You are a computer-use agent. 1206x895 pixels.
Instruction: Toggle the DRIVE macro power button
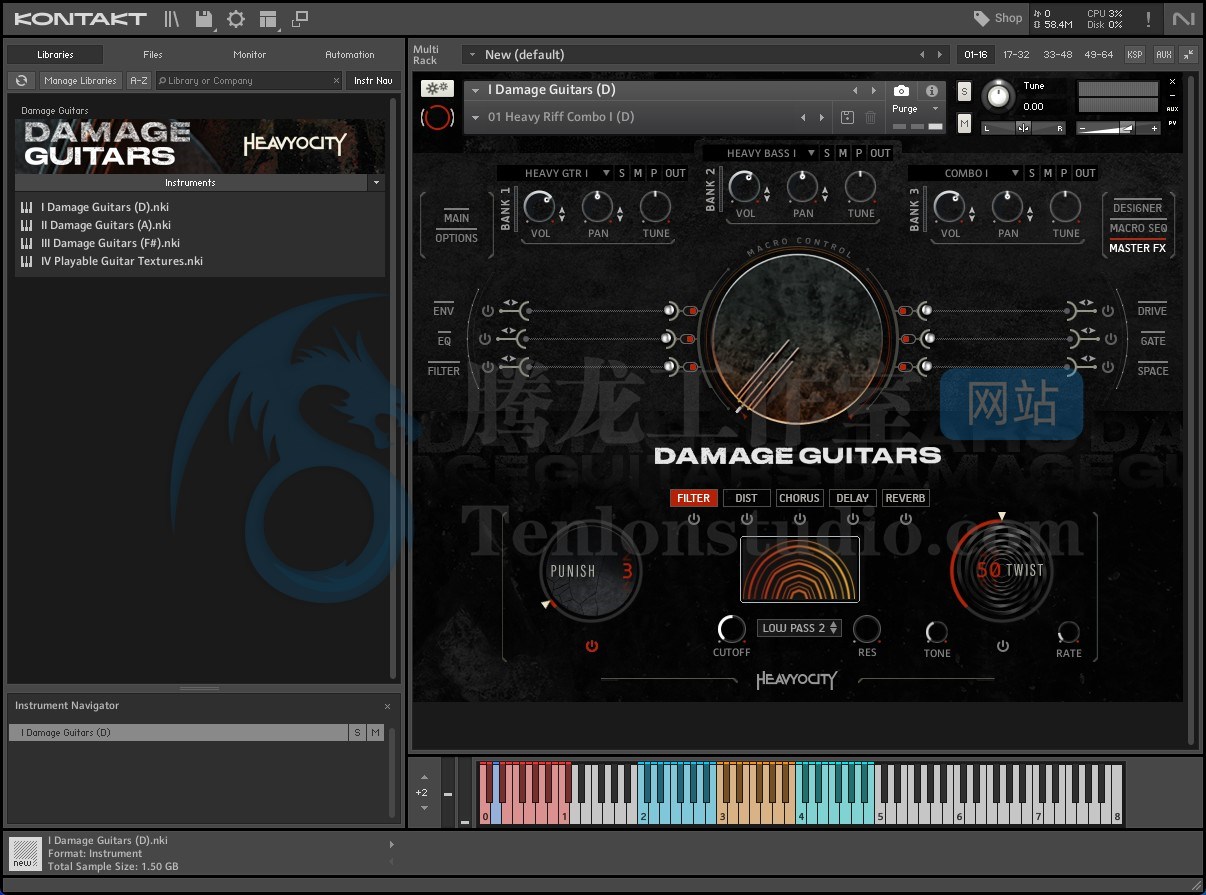click(x=1108, y=311)
